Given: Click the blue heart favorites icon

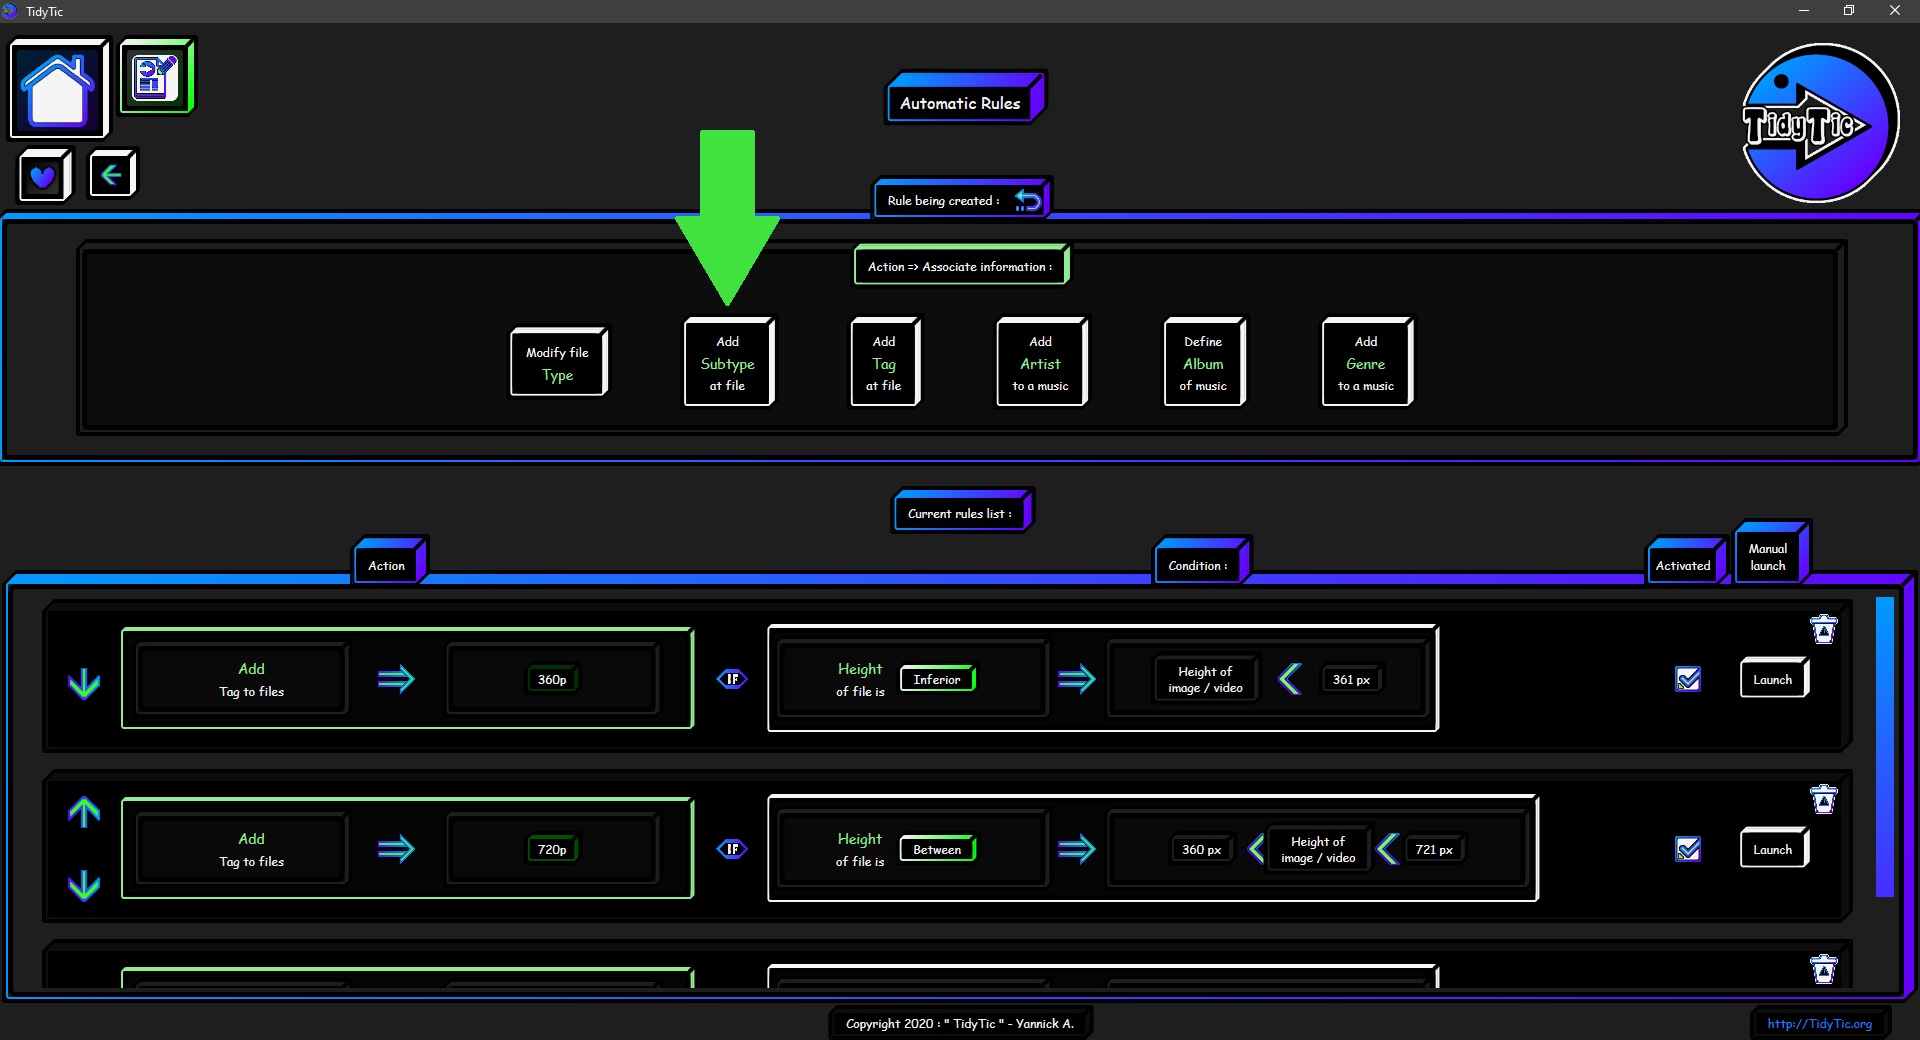Looking at the screenshot, I should [x=44, y=176].
